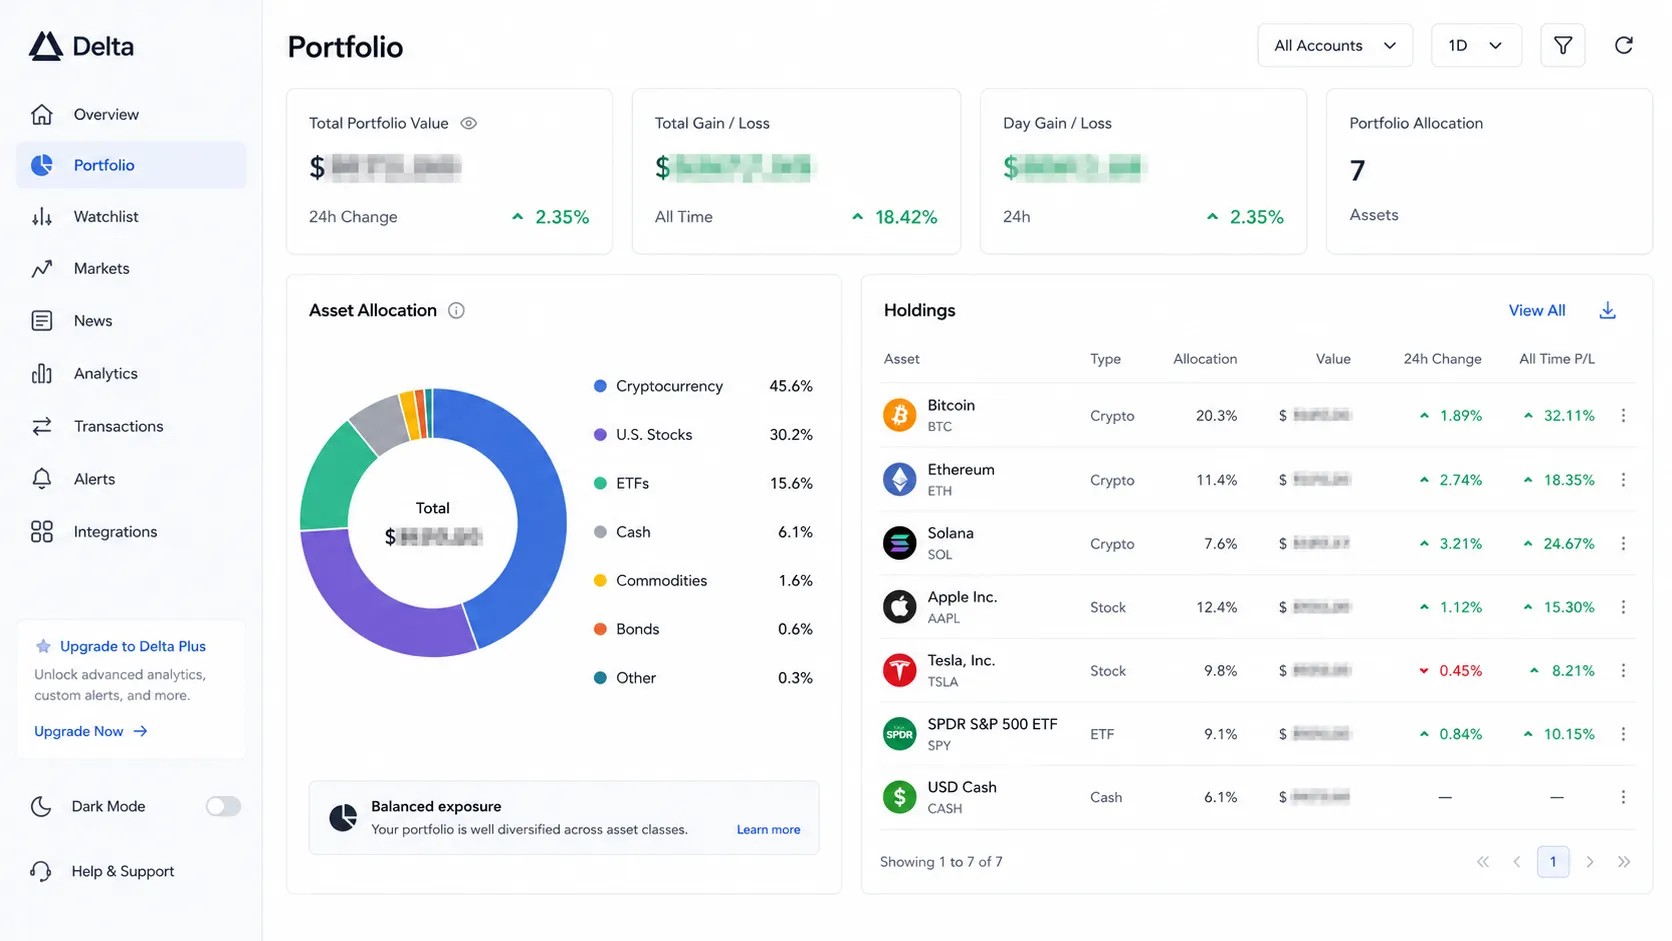This screenshot has height=941, width=1672.
Task: Open Watchlist in the sidebar
Action: click(131, 217)
